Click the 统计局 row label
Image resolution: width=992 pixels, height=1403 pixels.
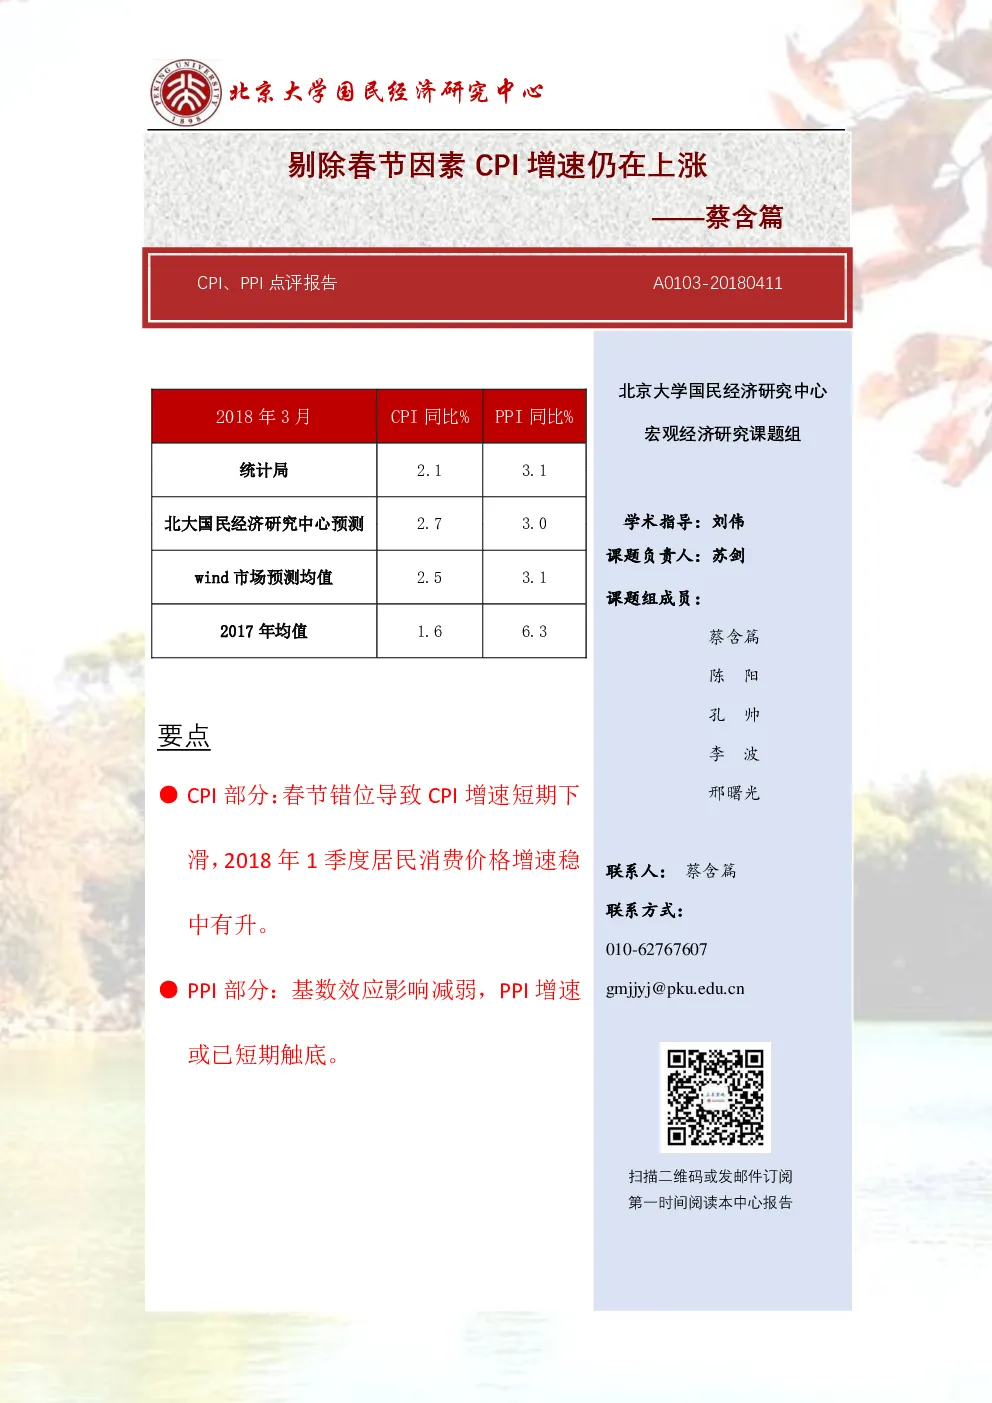[264, 470]
